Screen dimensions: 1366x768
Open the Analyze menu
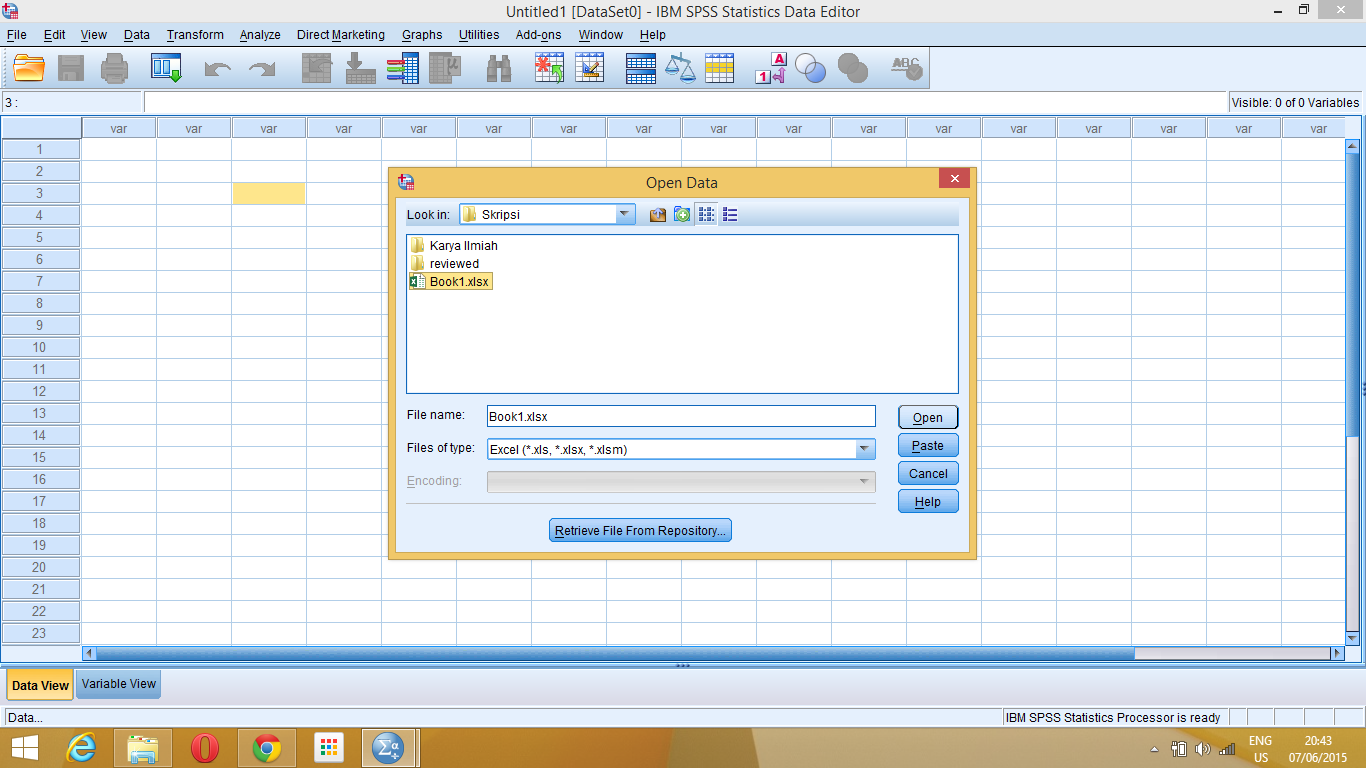click(x=259, y=34)
